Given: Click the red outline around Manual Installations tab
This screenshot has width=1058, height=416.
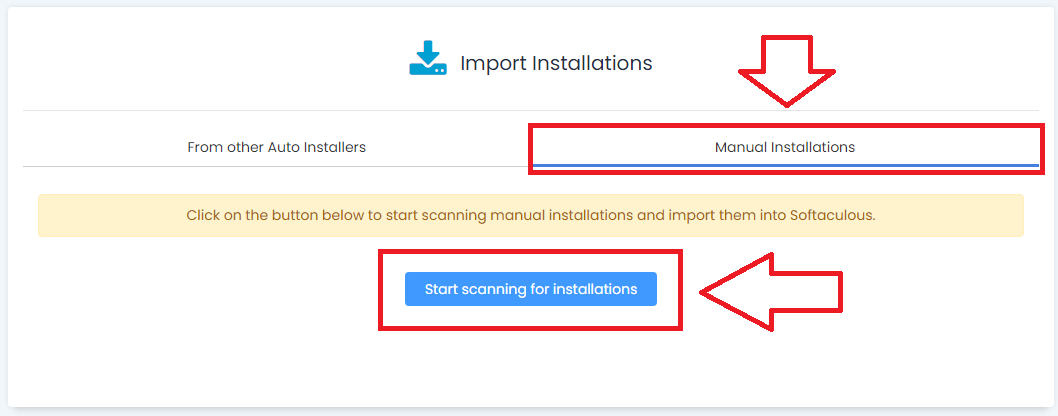Looking at the screenshot, I should point(786,125).
